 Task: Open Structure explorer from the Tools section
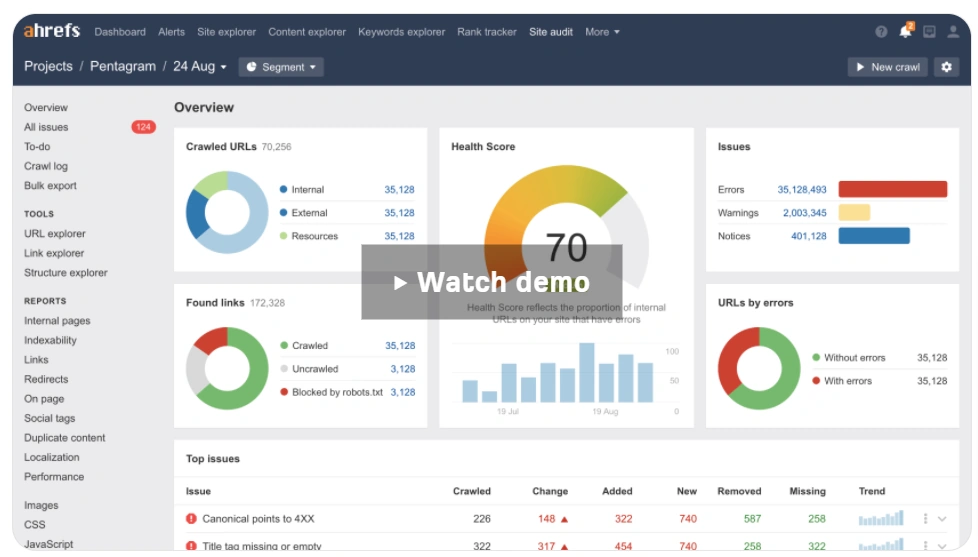click(x=66, y=273)
